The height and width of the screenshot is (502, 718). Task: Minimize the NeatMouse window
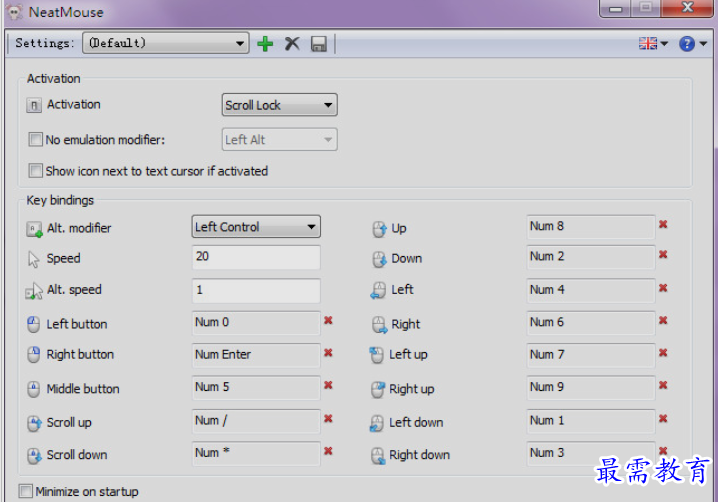[x=615, y=8]
